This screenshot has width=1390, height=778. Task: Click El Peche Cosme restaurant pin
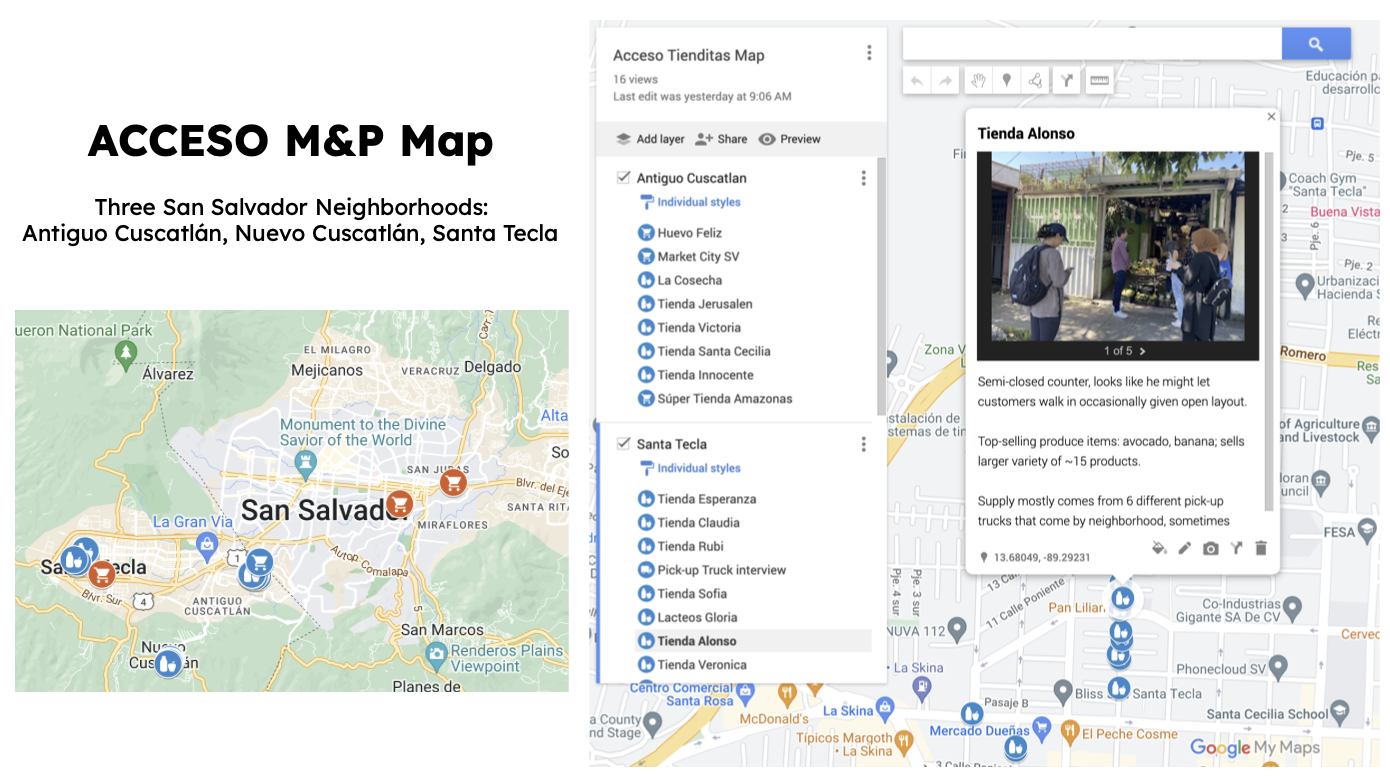point(1070,731)
